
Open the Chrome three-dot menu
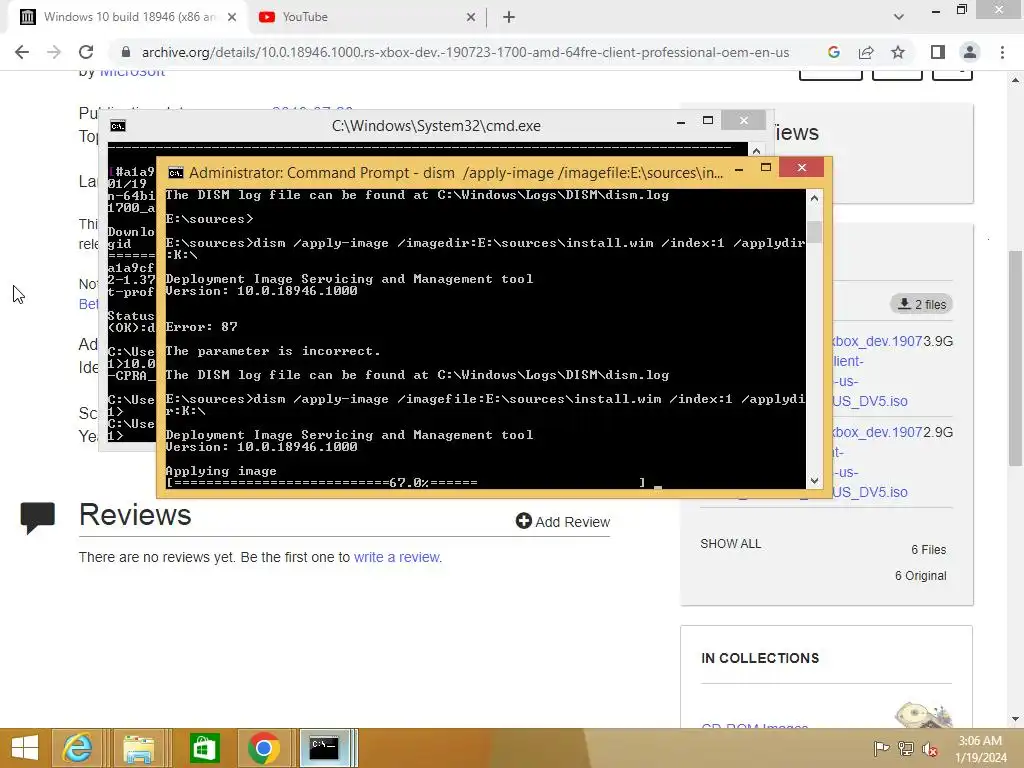pos(1002,52)
